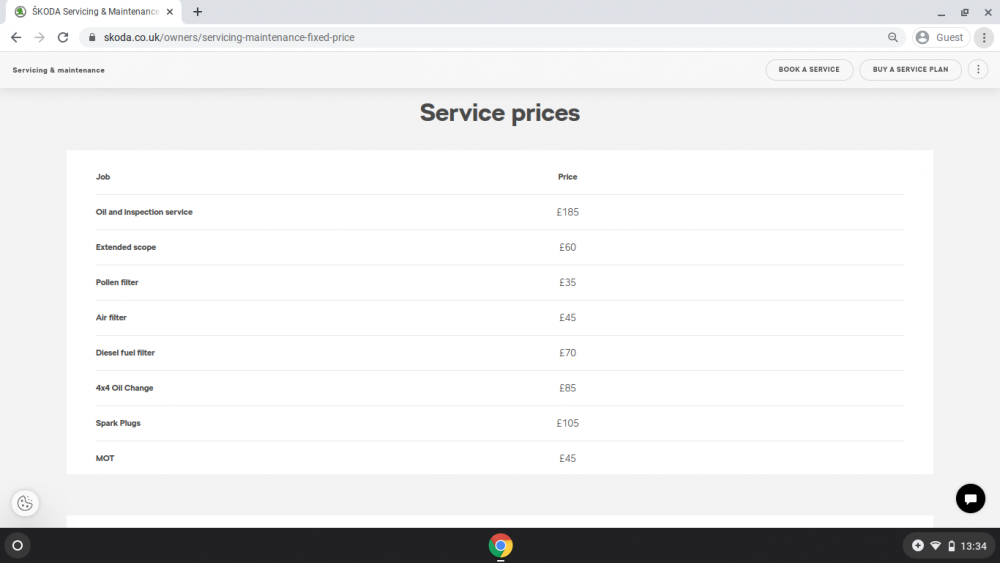Open the system tray clock showing 13:34
1000x563 pixels.
973,546
